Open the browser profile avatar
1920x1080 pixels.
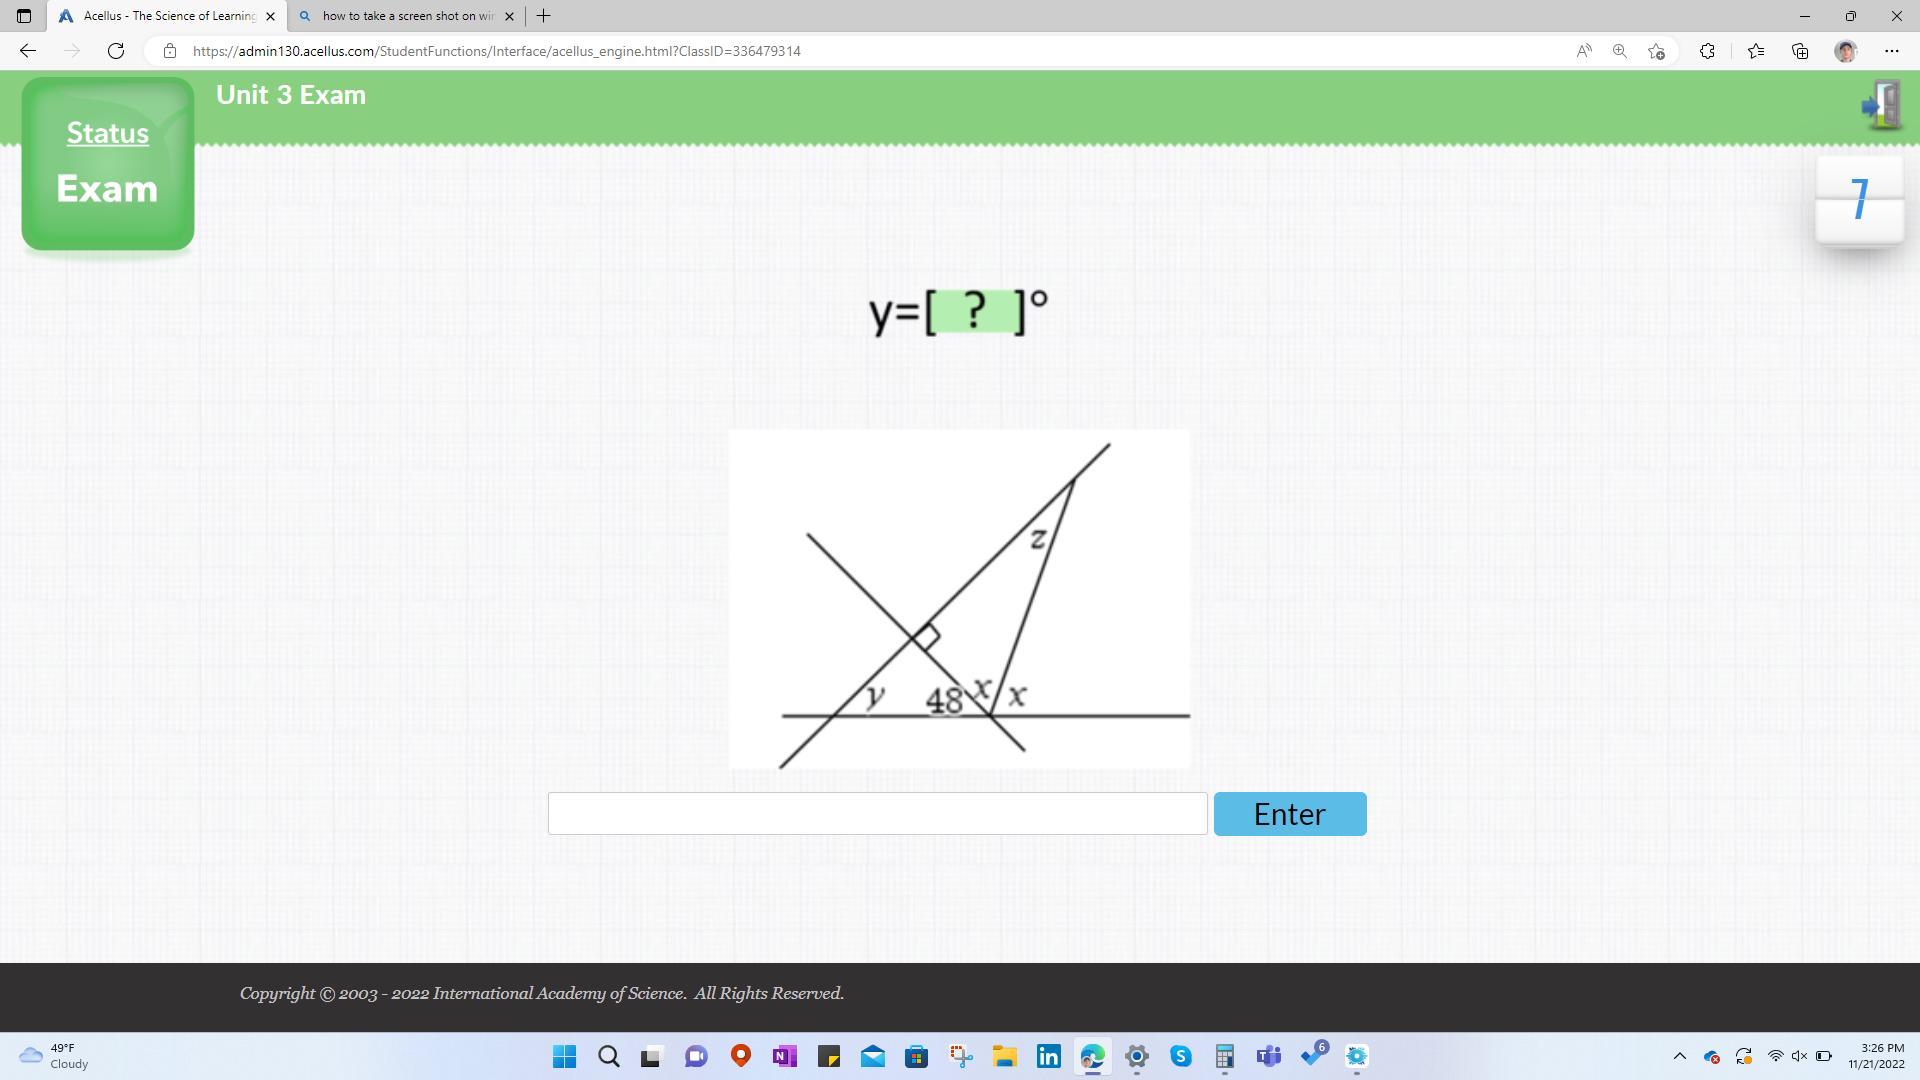1846,51
